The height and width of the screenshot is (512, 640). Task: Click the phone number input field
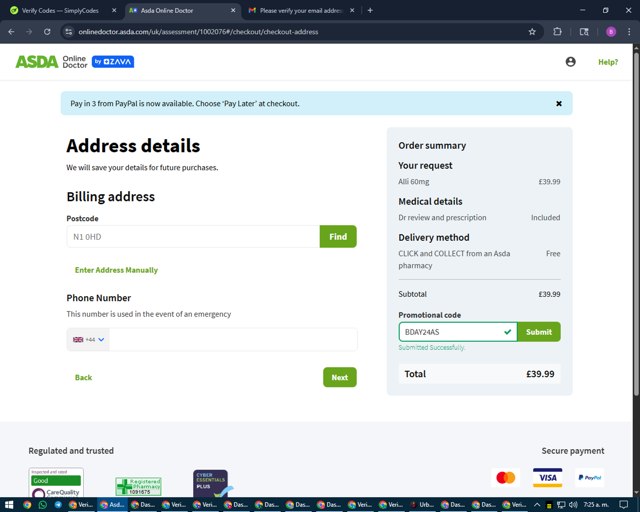(233, 339)
